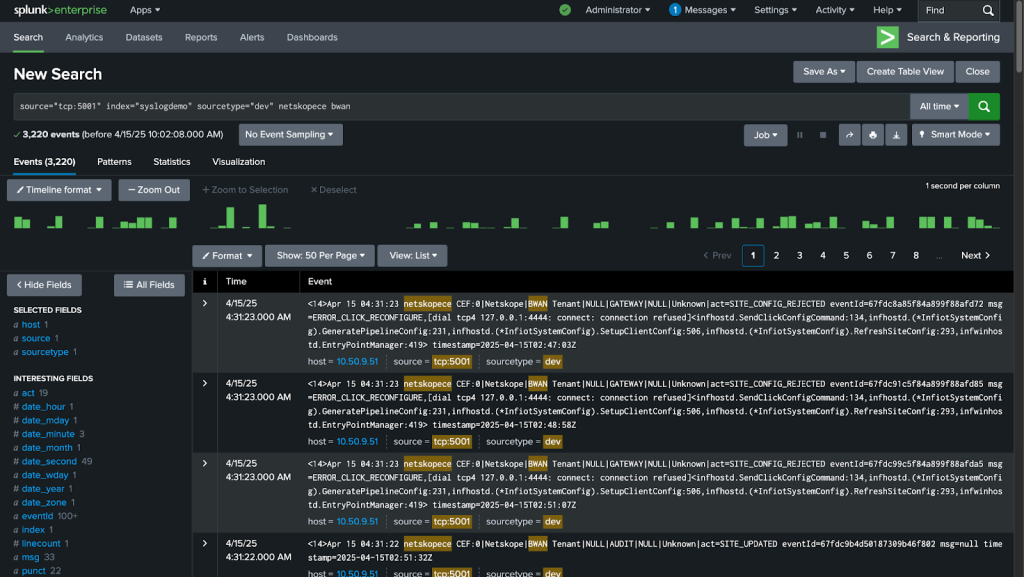1024x577 pixels.
Task: Open Smart Mode dropdown
Action: 955,134
